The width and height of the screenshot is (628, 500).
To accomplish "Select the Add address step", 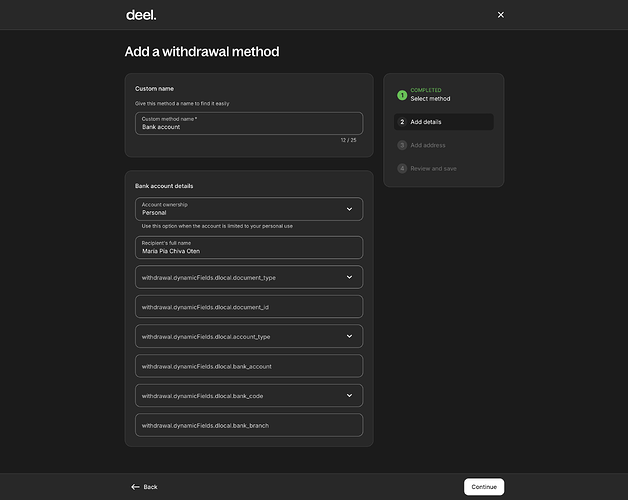I will click(428, 145).
